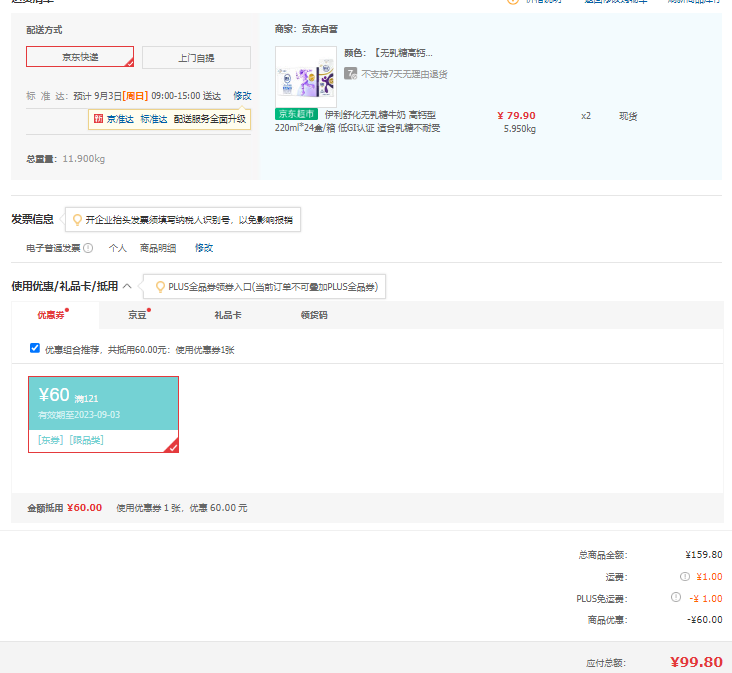Toggle the ¥60 满121 coupon card
The image size is (732, 673).
tap(103, 414)
